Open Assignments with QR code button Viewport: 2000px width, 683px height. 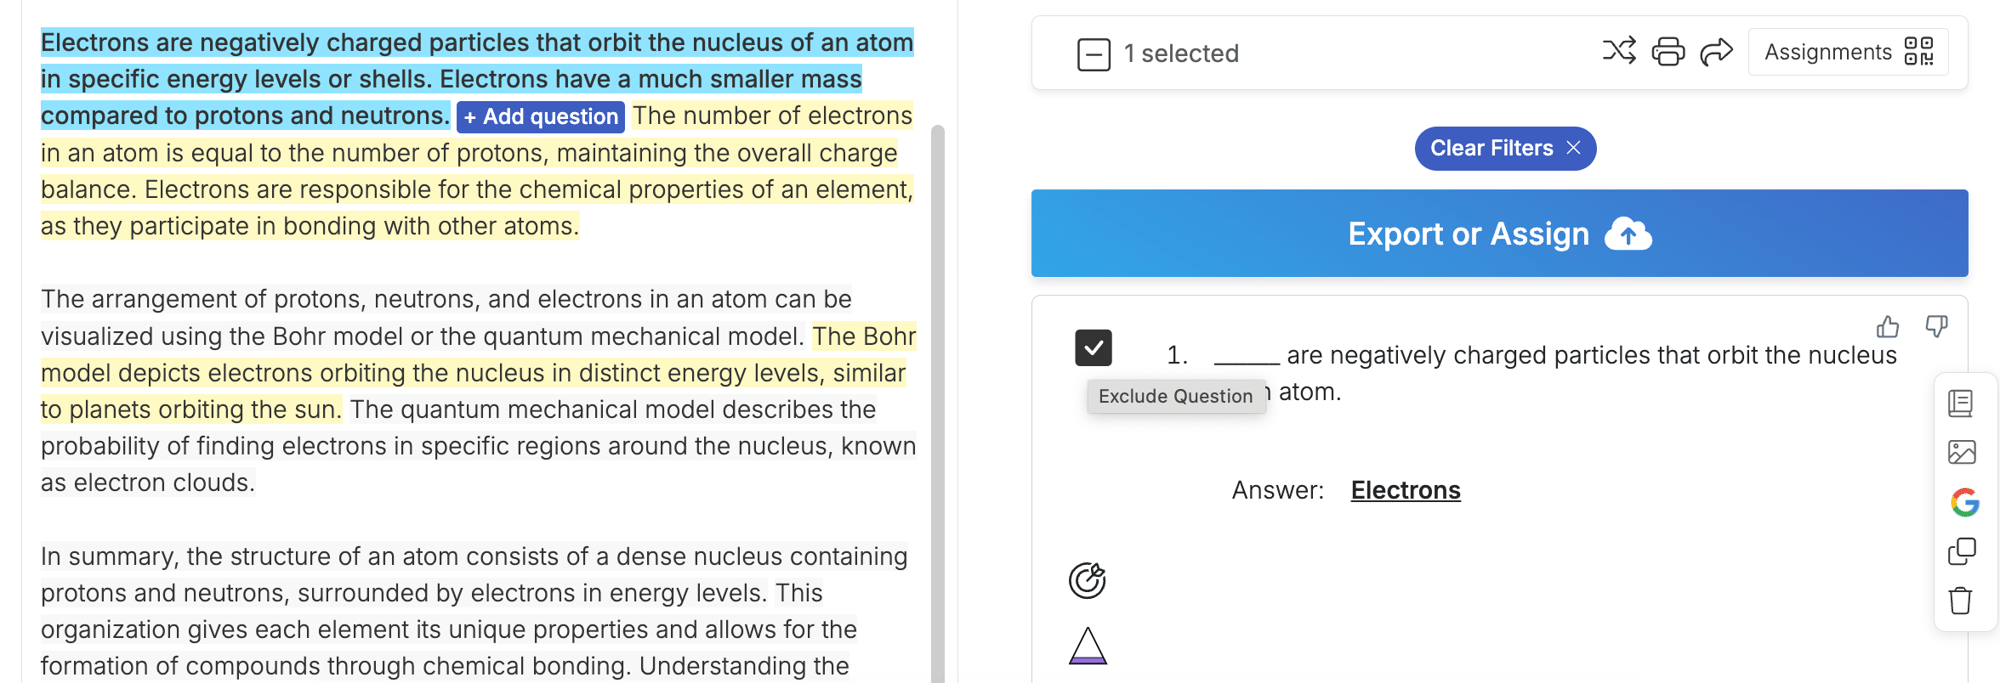1848,52
